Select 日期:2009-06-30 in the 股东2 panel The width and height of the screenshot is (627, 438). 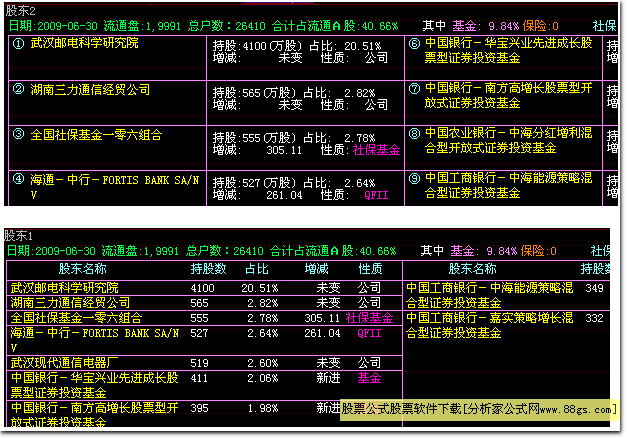coord(53,26)
